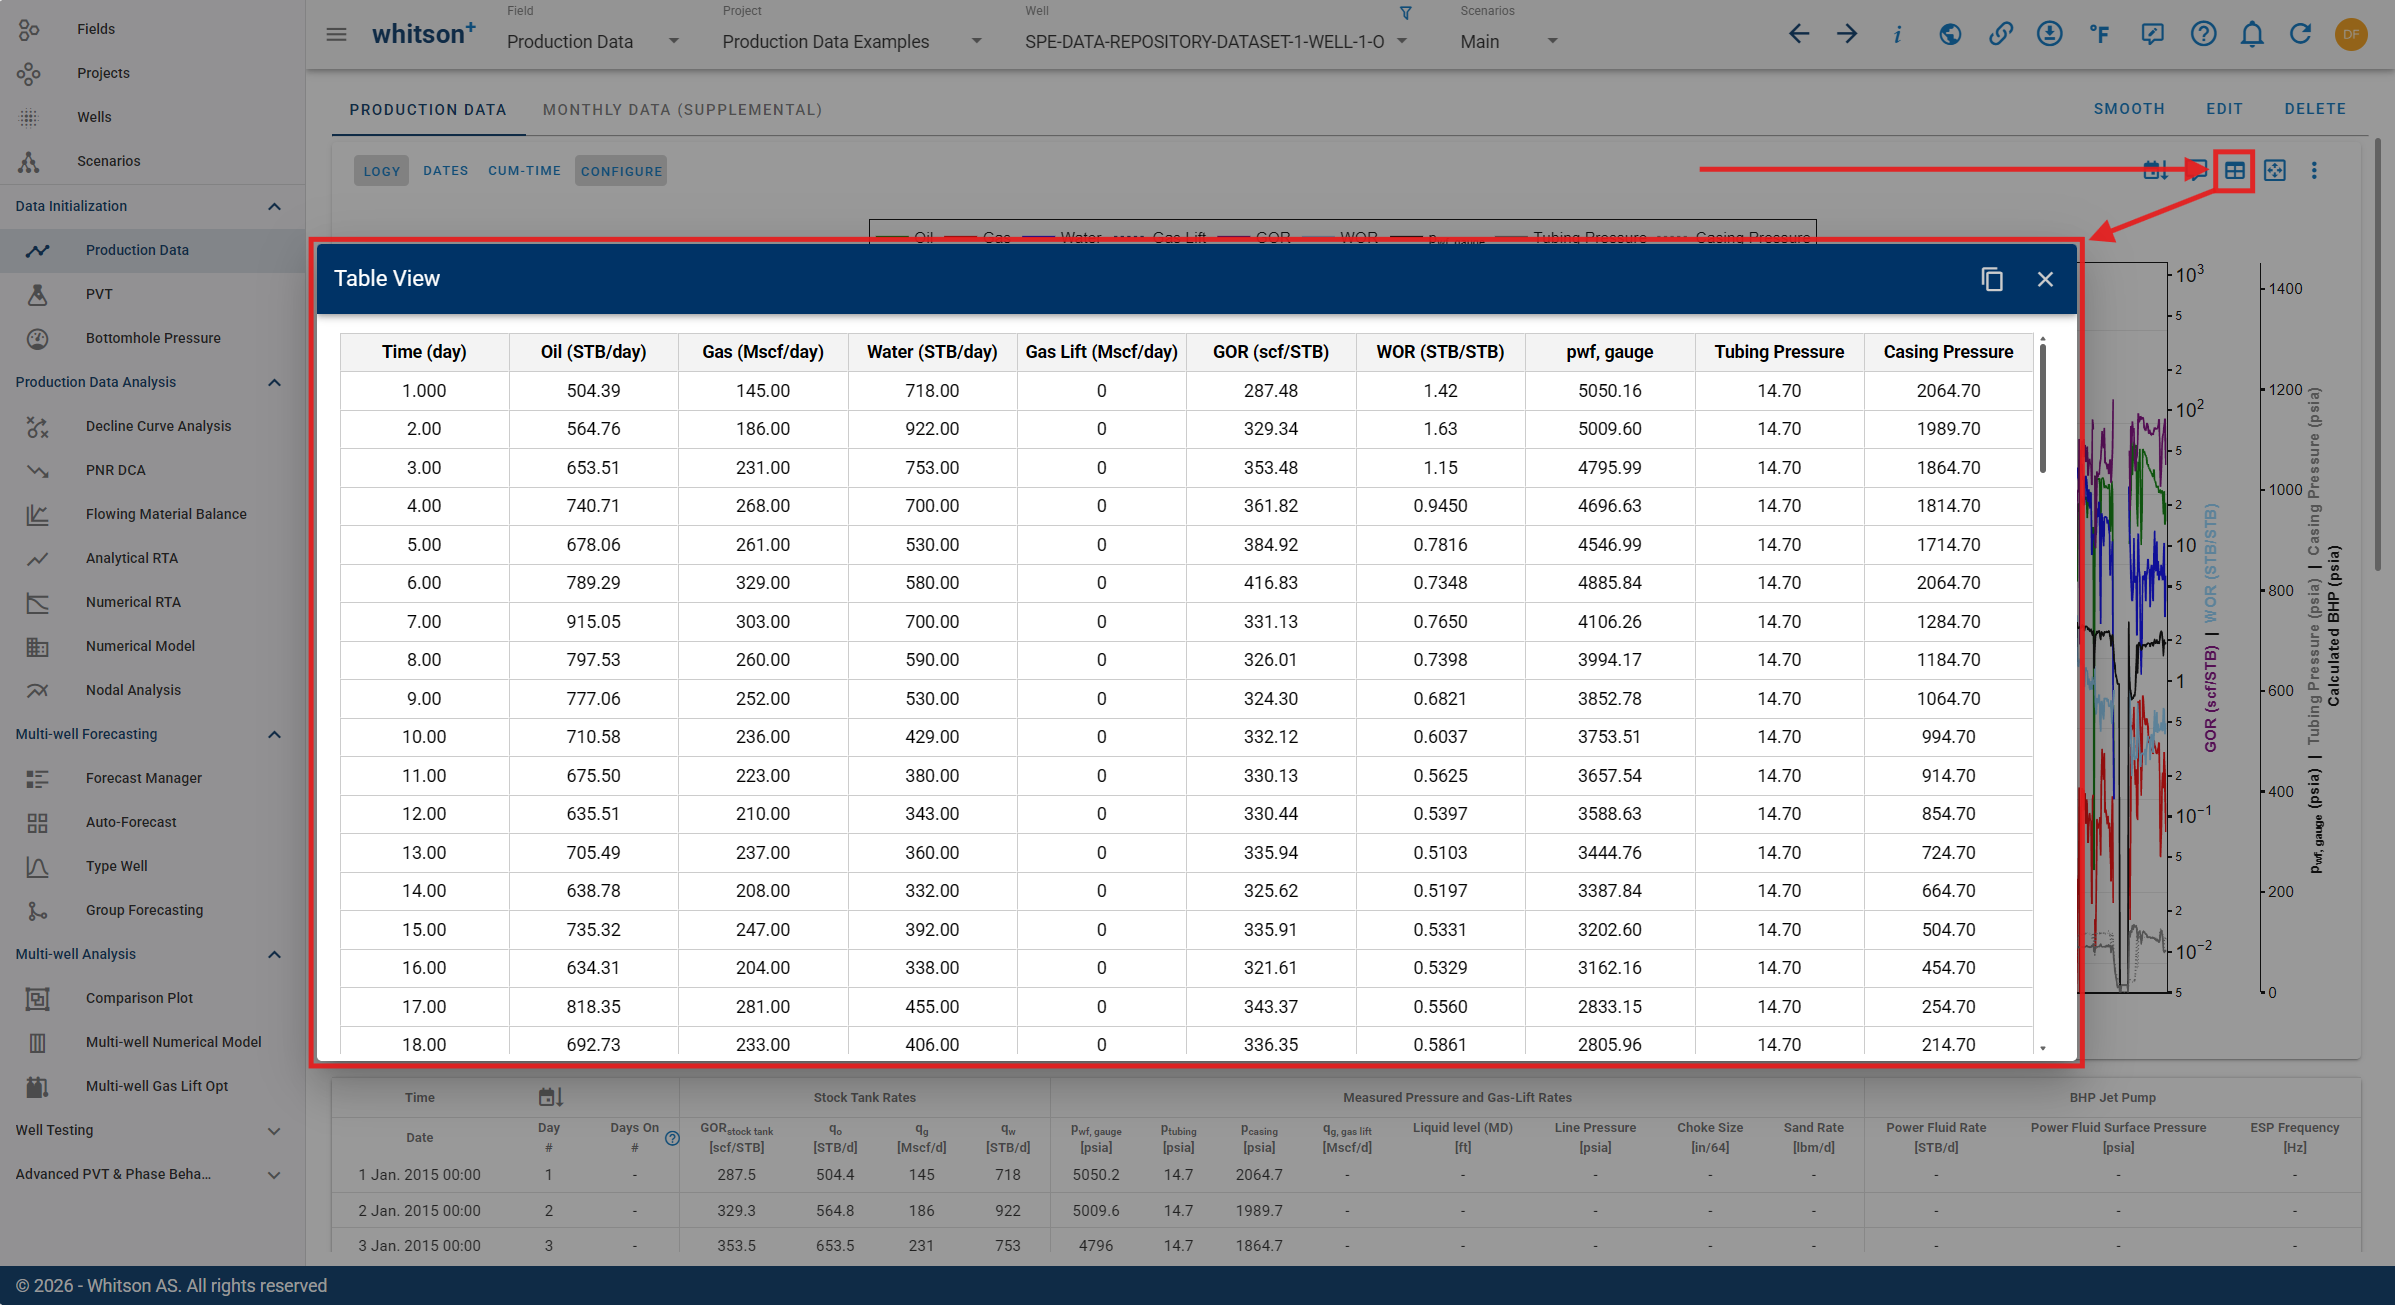Click the Oil (STB/day) column header
Screen dimensions: 2396x1305
(593, 352)
